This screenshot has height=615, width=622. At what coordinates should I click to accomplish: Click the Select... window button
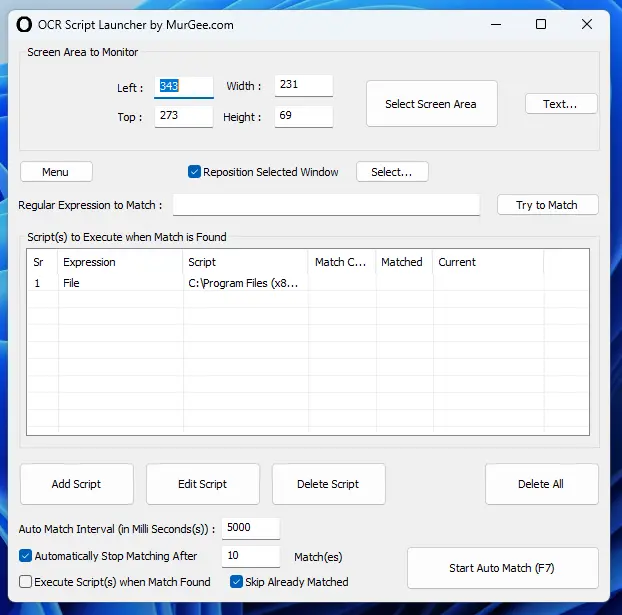pos(392,172)
